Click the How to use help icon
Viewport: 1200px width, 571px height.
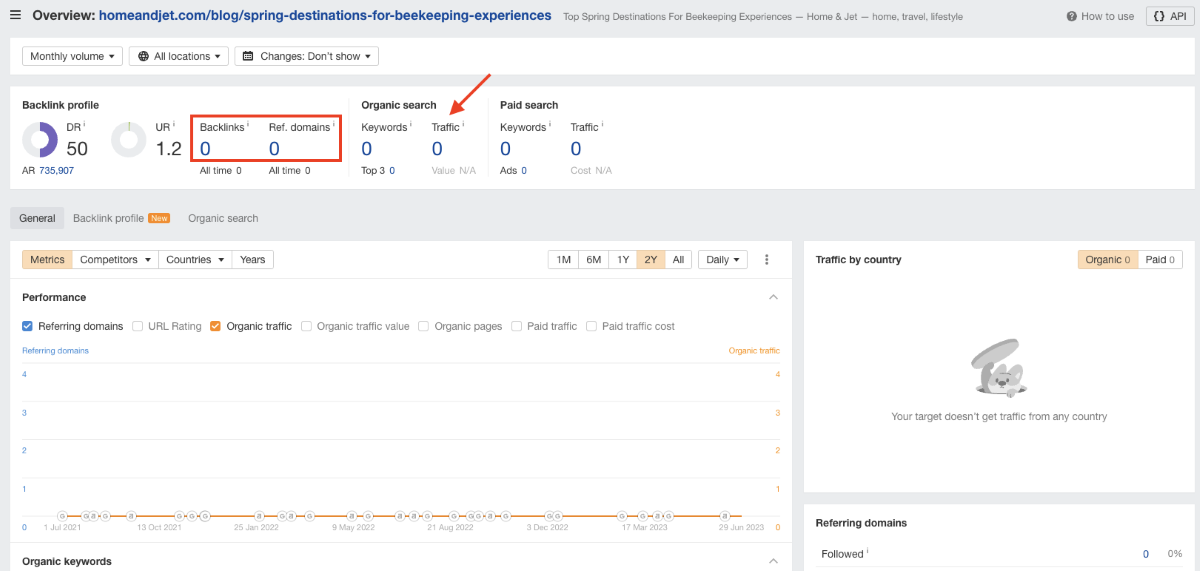coord(1072,16)
